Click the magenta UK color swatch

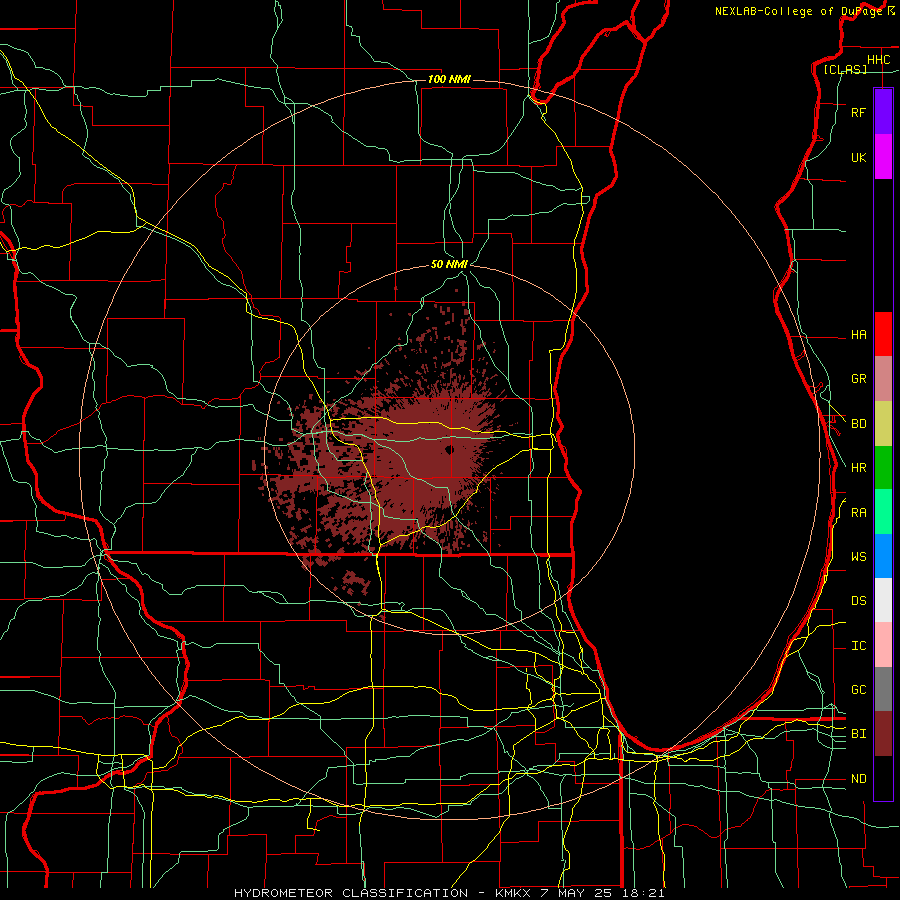coord(883,157)
